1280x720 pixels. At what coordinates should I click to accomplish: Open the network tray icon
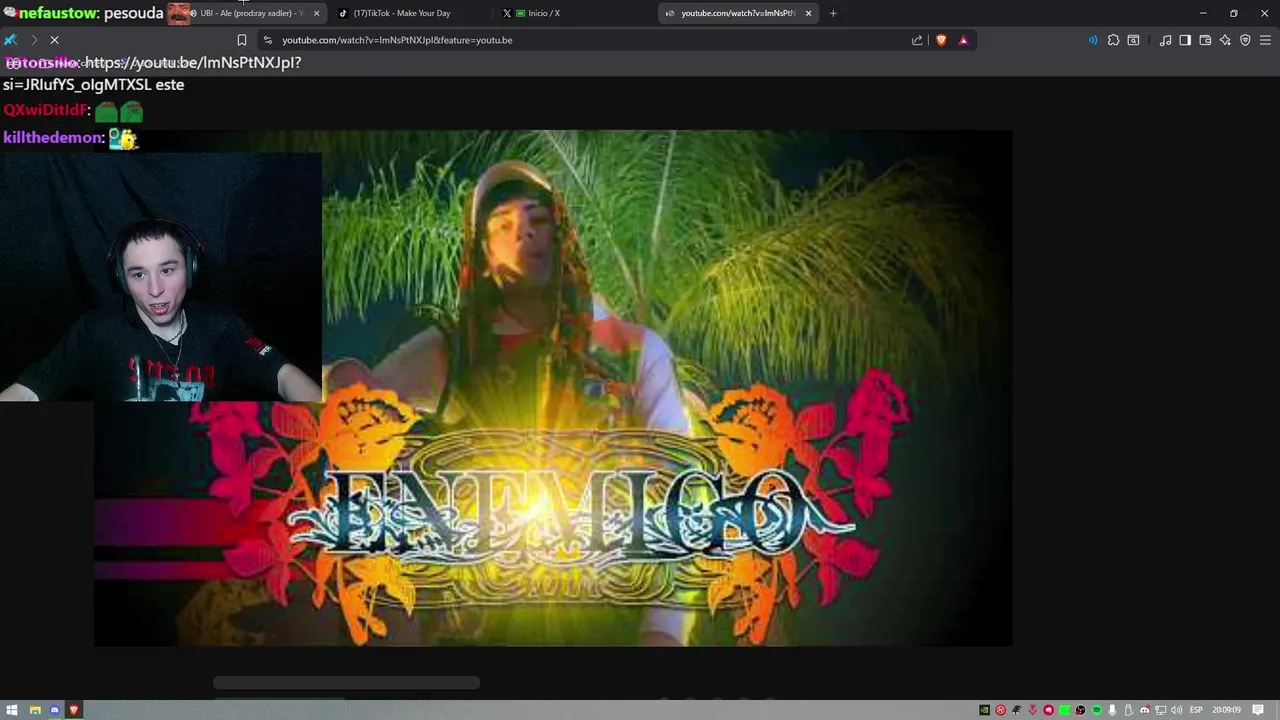point(1161,710)
